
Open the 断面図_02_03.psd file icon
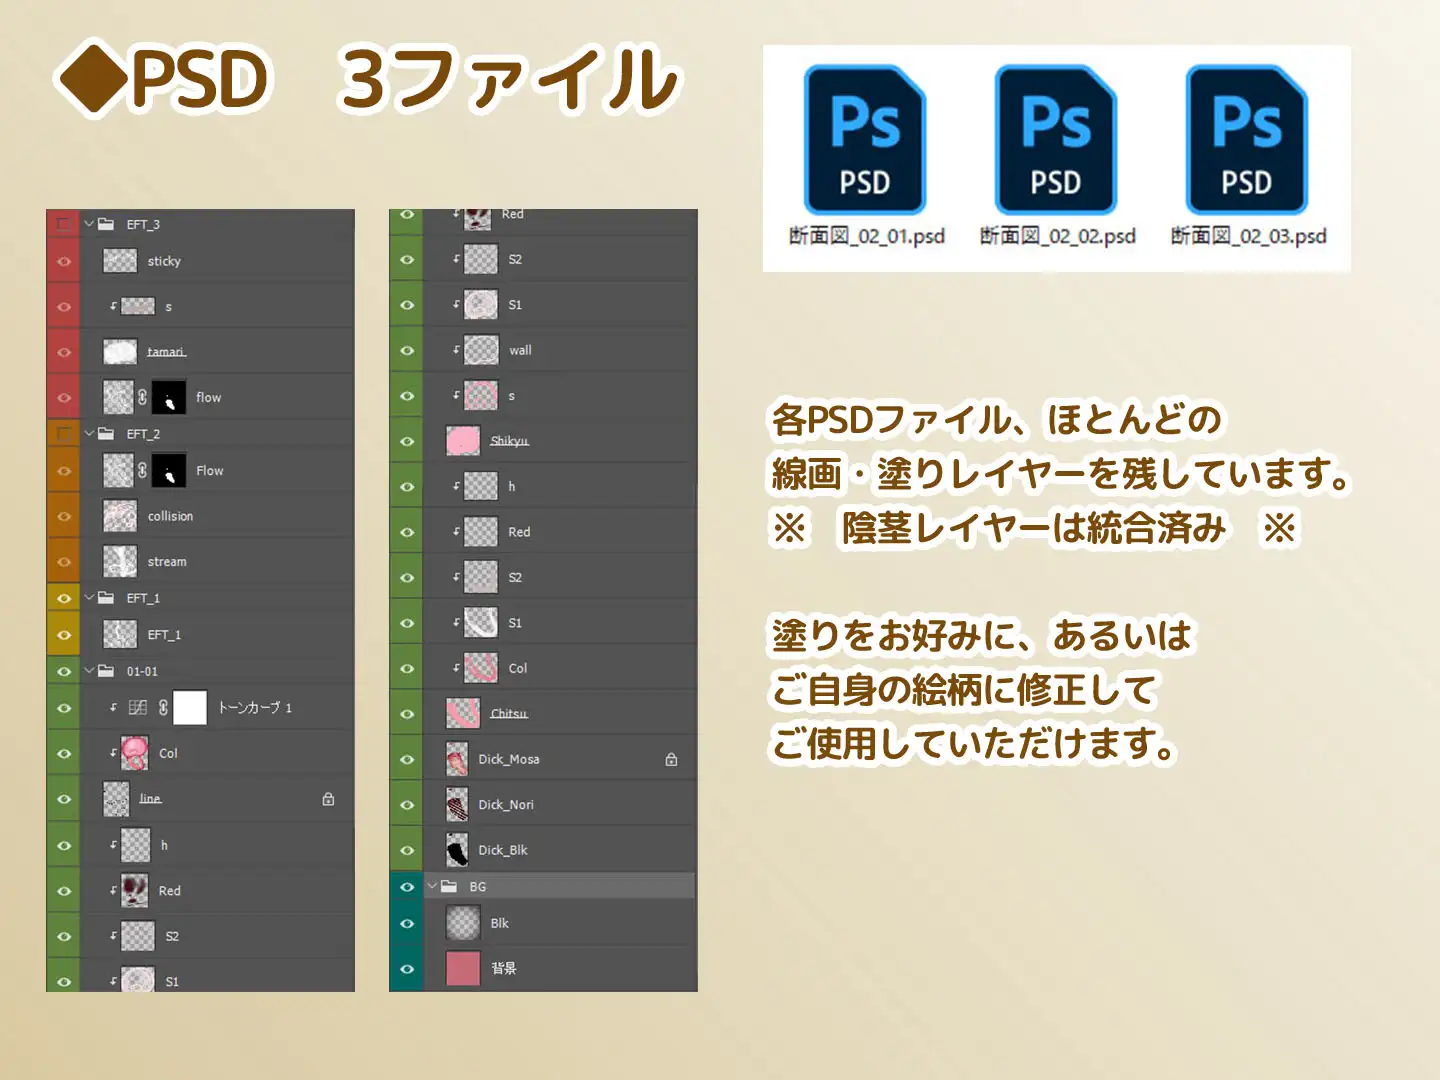coord(1246,140)
